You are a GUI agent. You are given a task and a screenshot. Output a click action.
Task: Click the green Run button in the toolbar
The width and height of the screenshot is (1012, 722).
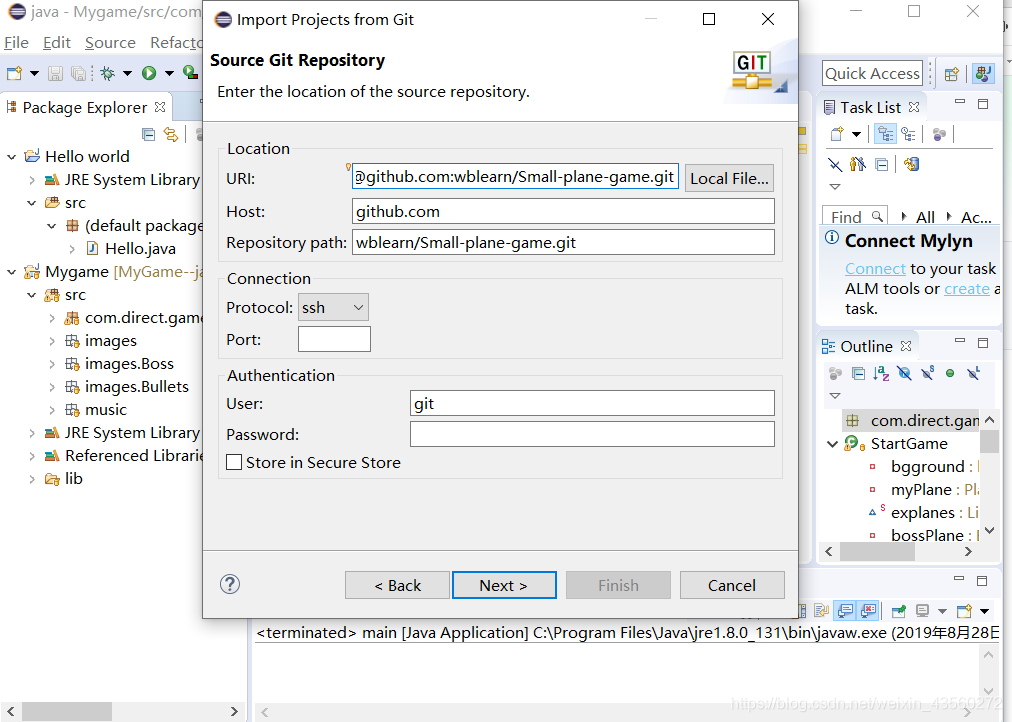[149, 74]
